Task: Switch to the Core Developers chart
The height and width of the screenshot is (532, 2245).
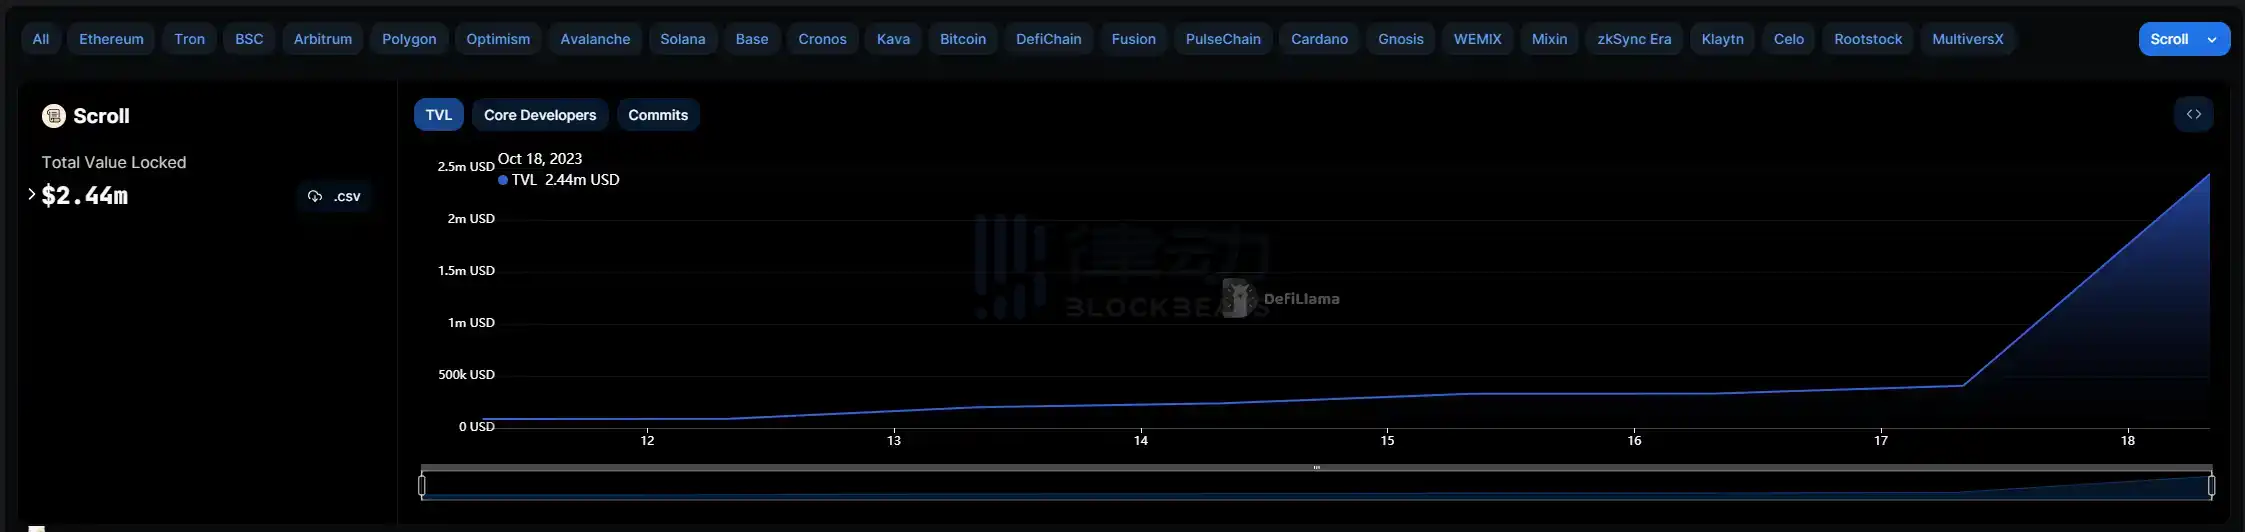Action: click(539, 115)
